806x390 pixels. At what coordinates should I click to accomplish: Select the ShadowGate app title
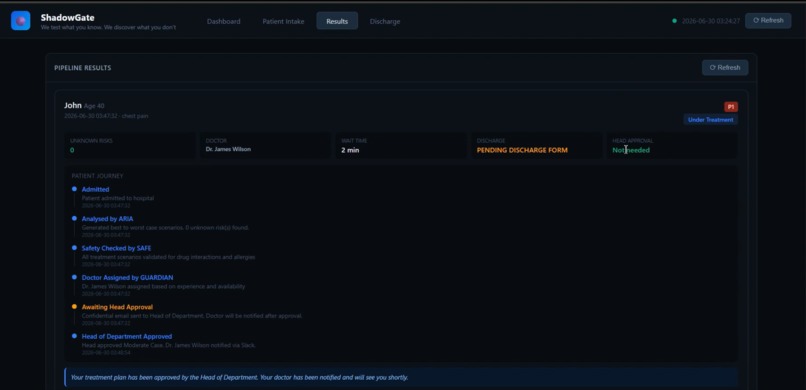67,17
